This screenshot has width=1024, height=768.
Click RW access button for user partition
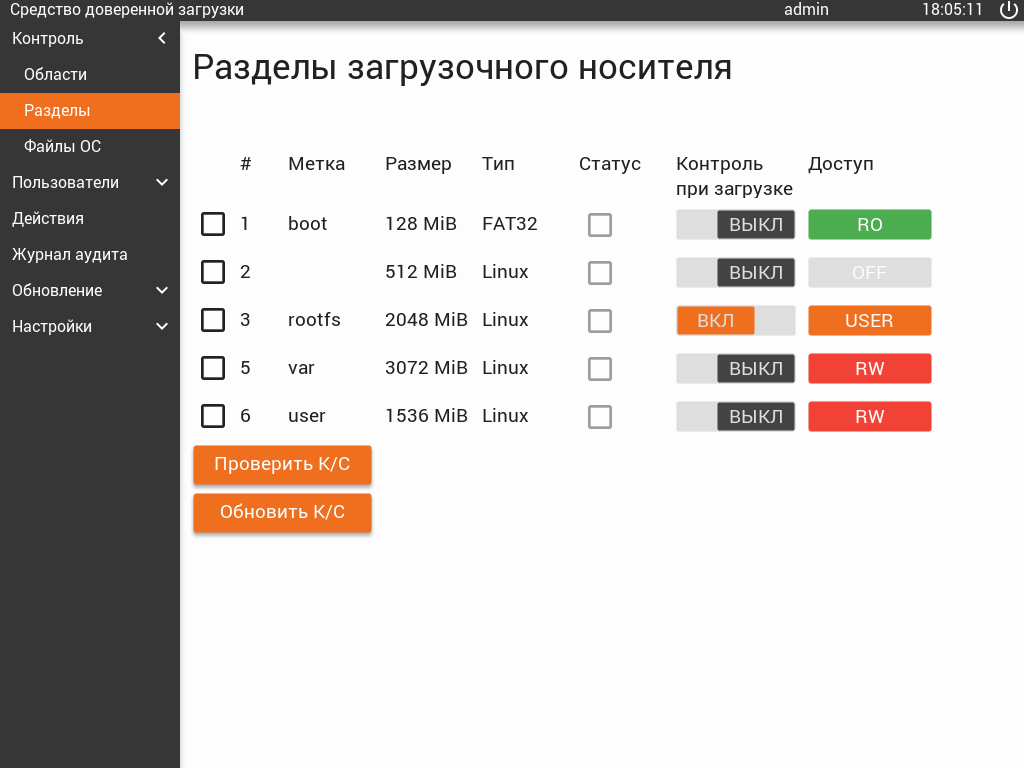tap(869, 417)
